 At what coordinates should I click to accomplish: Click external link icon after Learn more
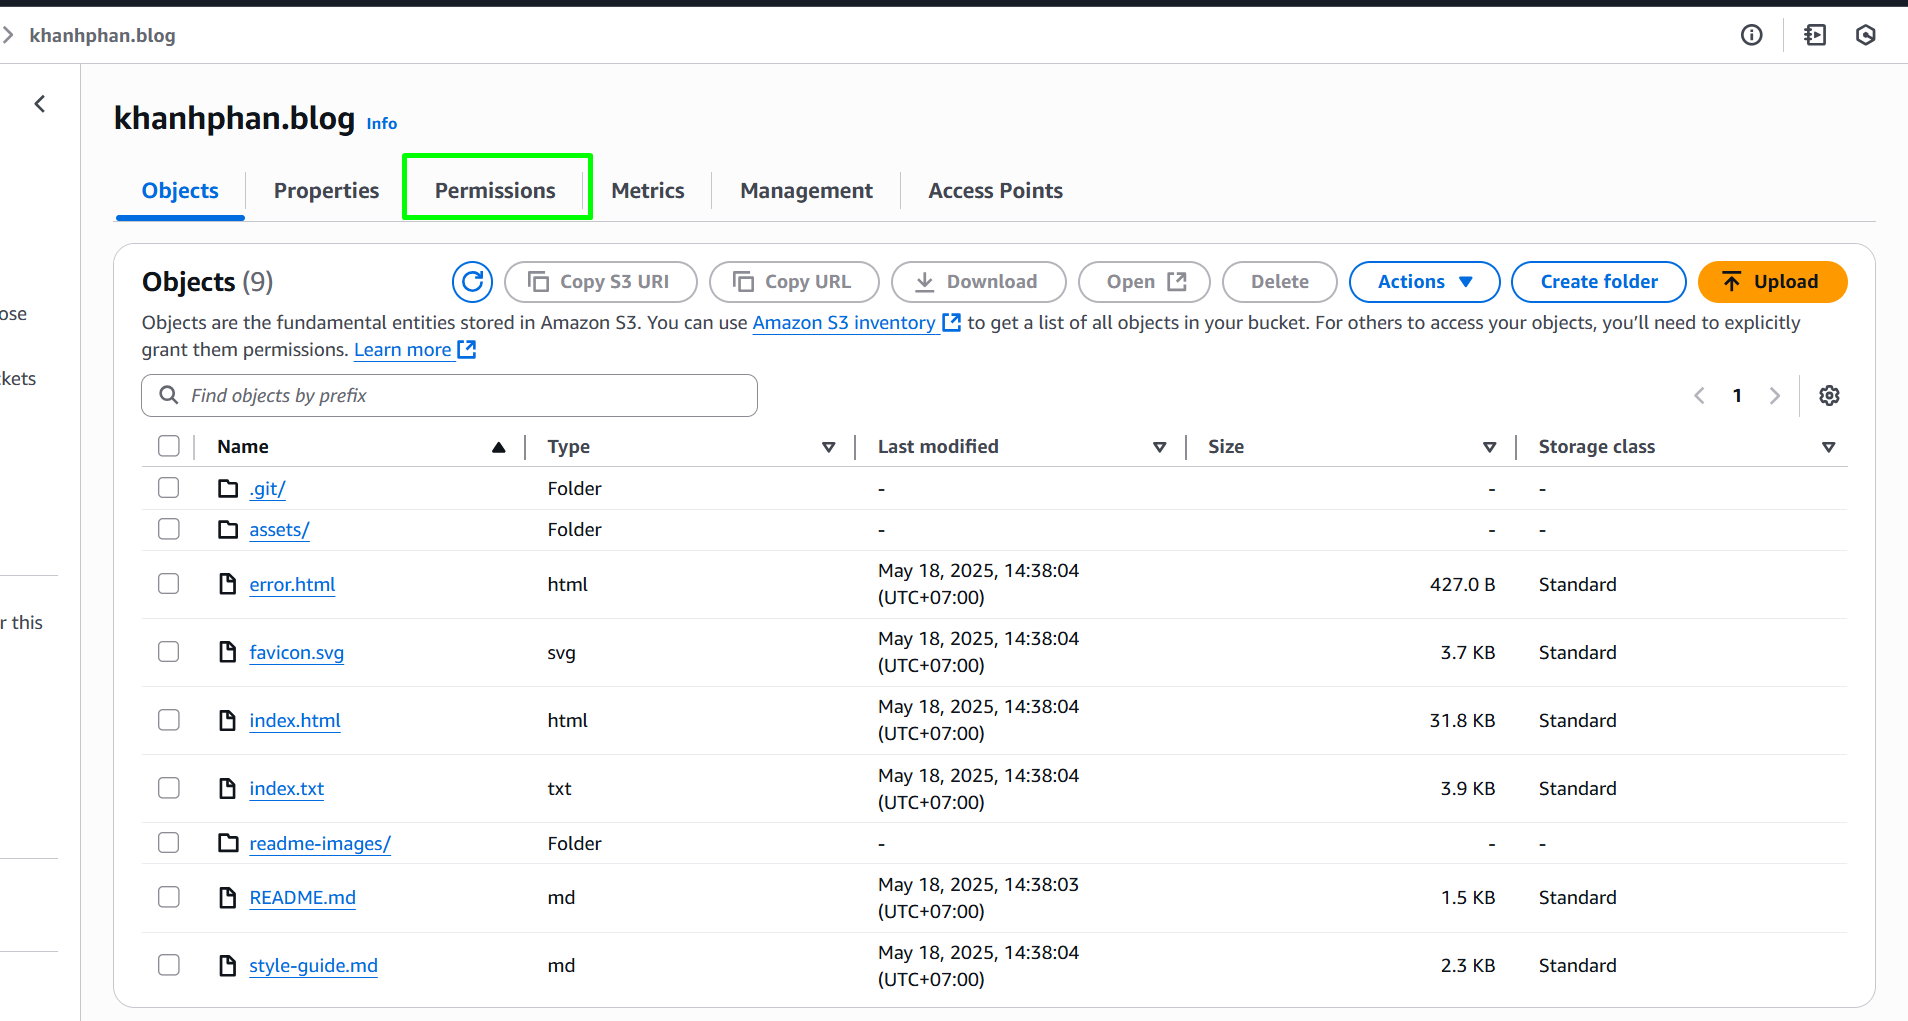point(467,349)
